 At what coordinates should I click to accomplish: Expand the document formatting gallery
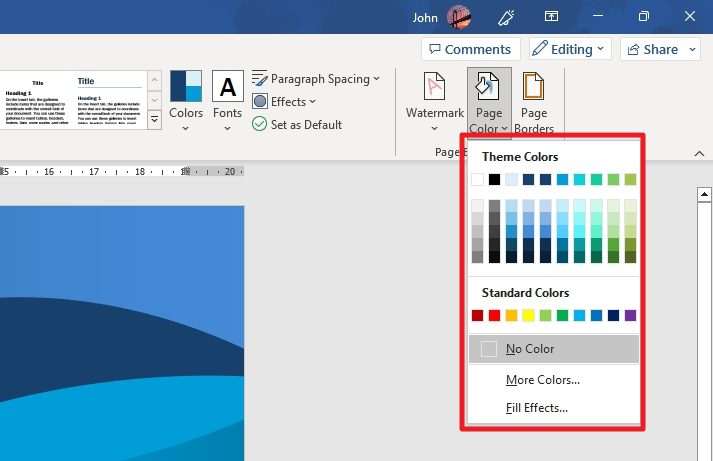point(155,120)
